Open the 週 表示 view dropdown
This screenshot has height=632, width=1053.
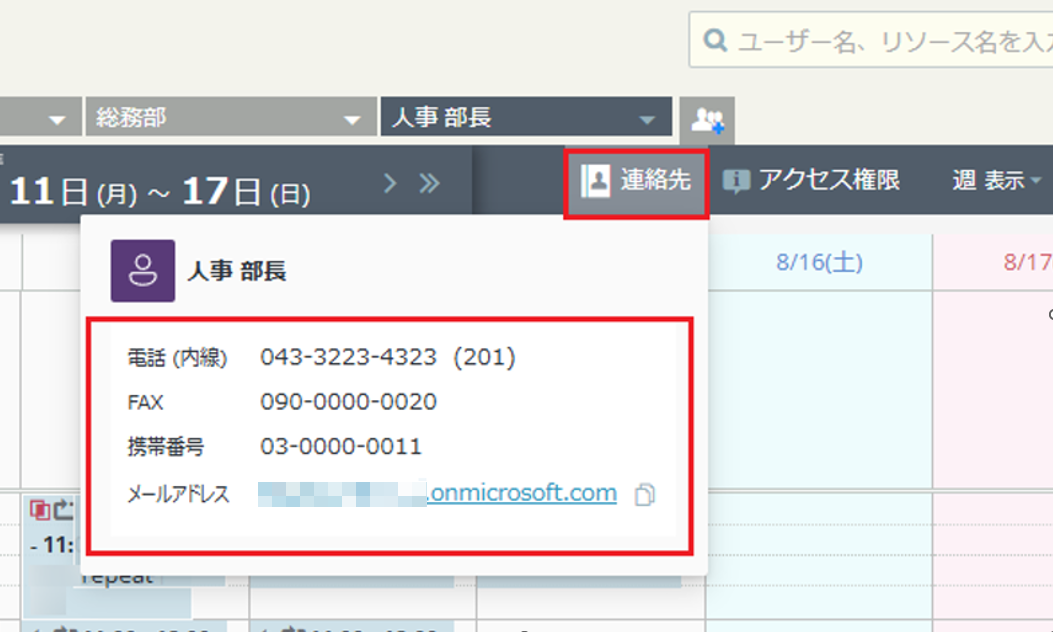pyautogui.click(x=997, y=181)
